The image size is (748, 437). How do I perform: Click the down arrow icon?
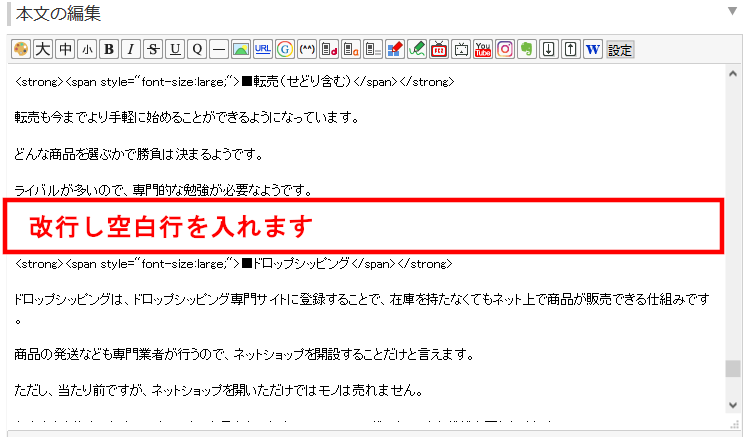(549, 49)
